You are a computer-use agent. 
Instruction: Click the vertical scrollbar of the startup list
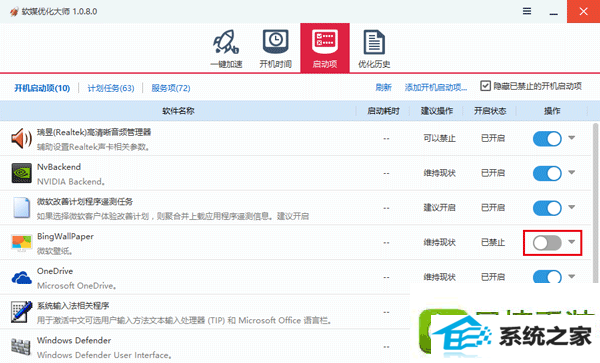tap(595, 203)
